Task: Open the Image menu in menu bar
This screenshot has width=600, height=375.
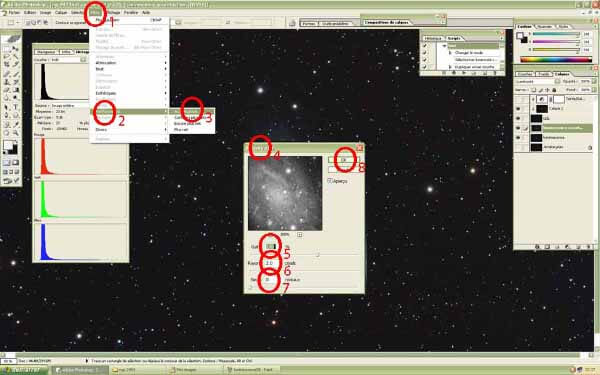Action: (46, 13)
